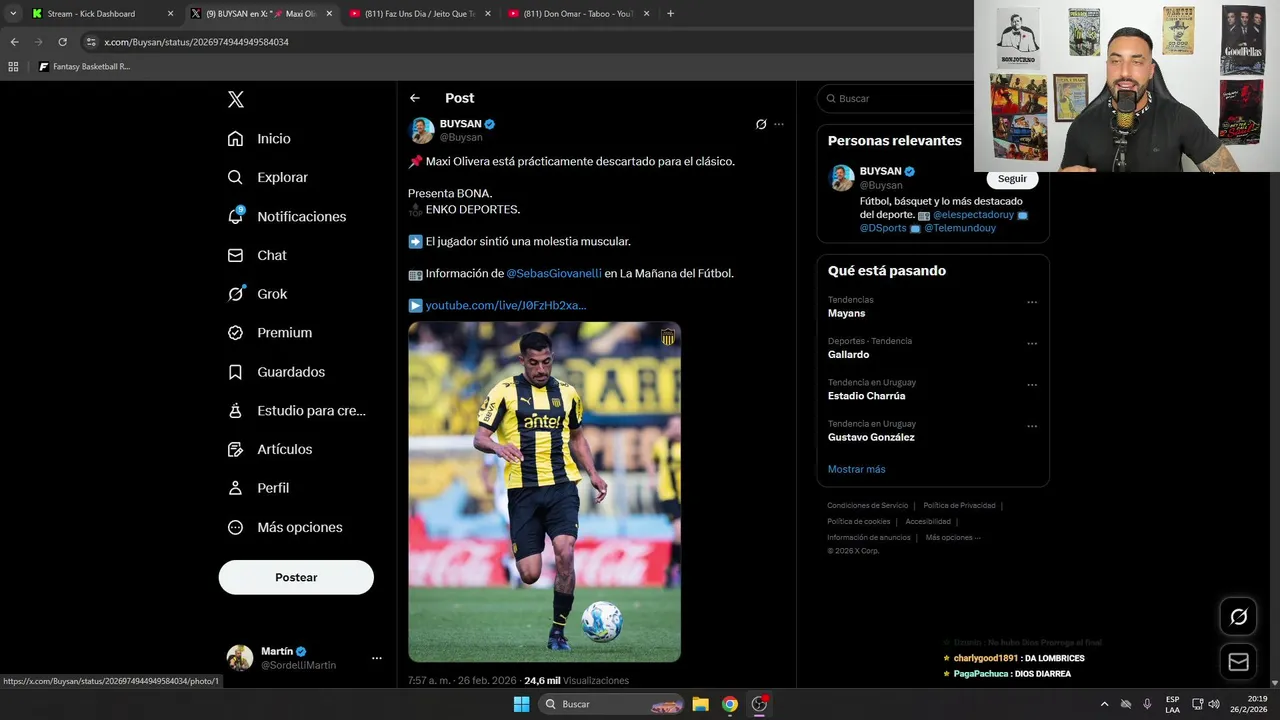Open Información de anuncios link
Viewport: 1280px width, 720px height.
pyautogui.click(x=869, y=538)
